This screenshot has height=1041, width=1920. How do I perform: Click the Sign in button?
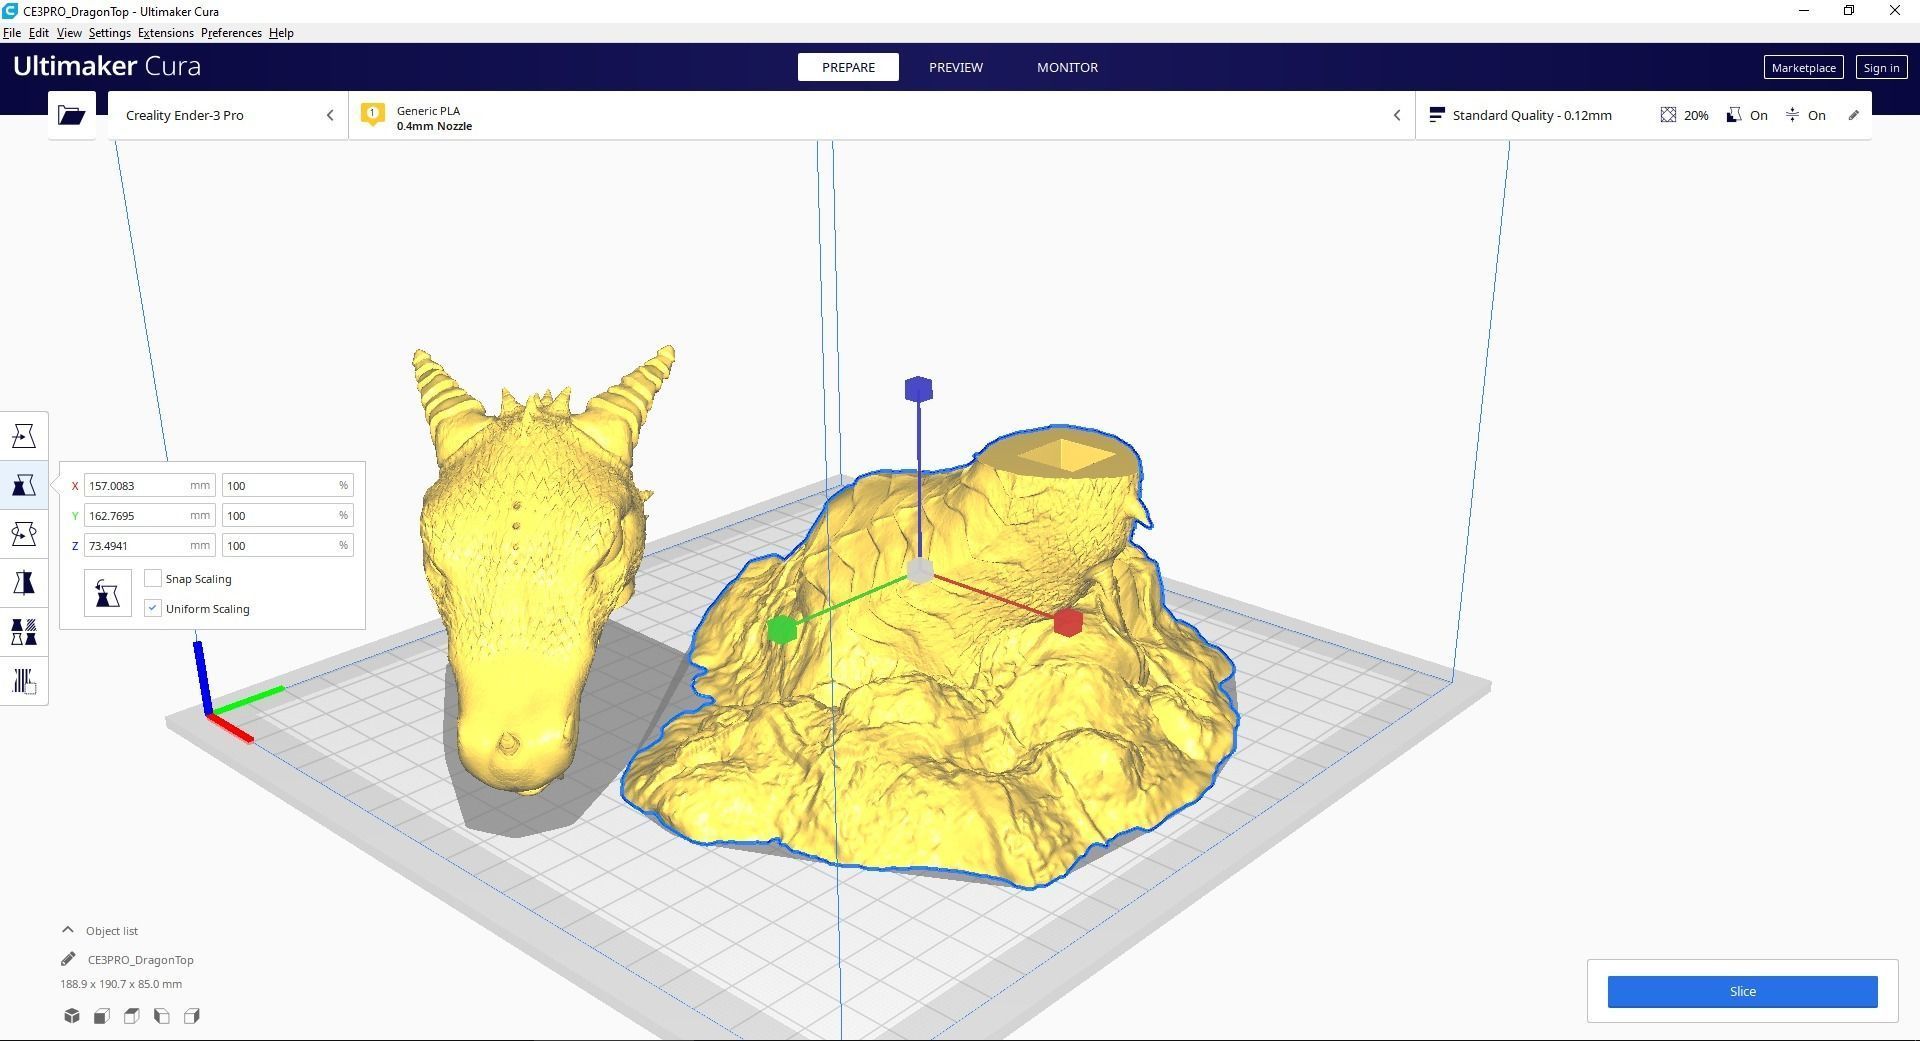point(1881,68)
